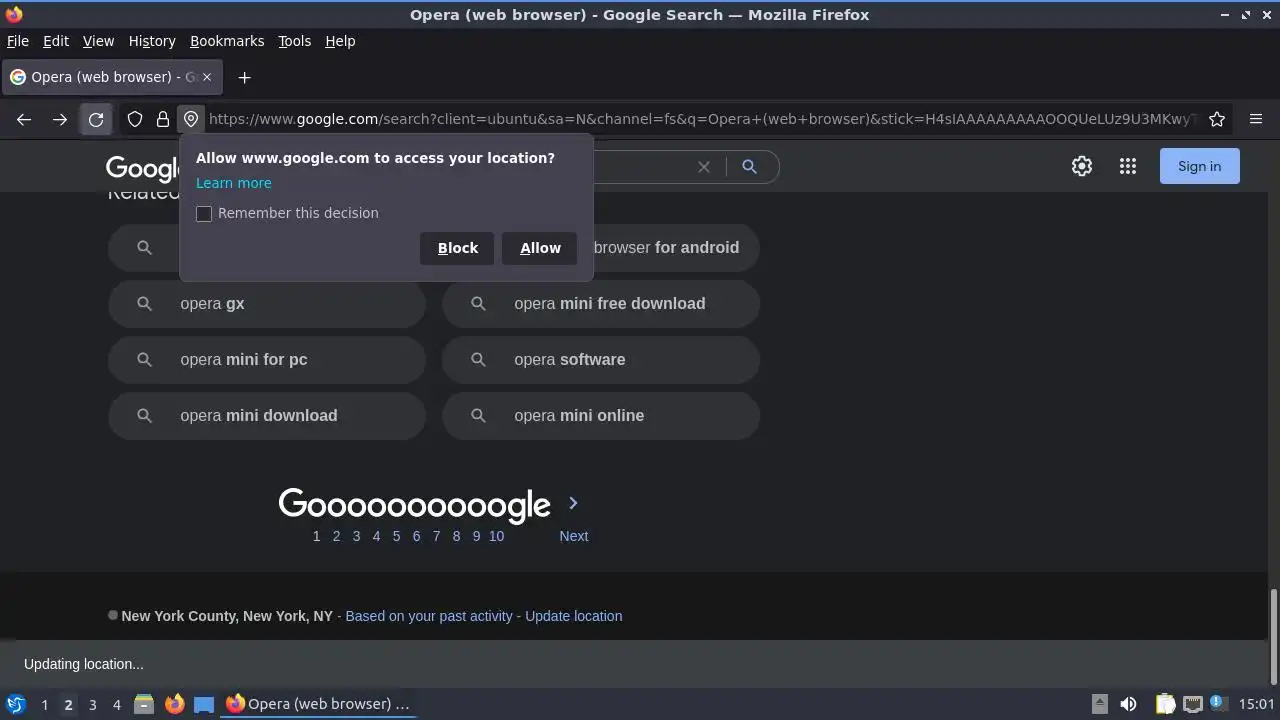The height and width of the screenshot is (720, 1280).
Task: Go to results page 10
Action: coord(496,536)
